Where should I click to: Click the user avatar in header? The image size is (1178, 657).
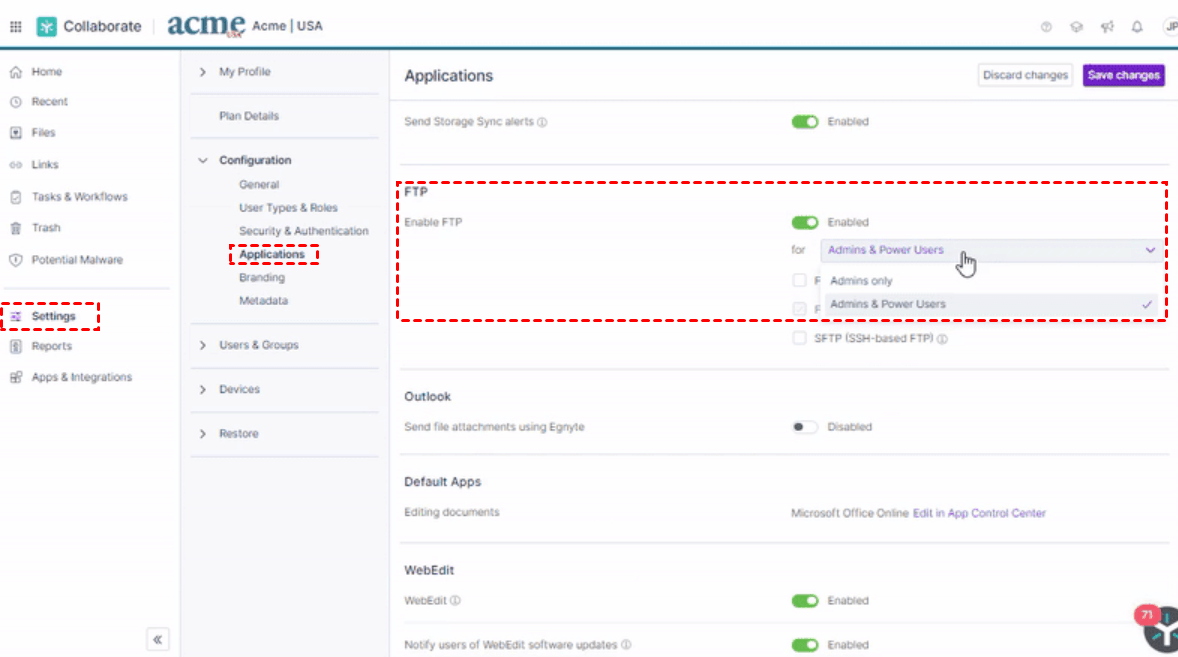1169,27
